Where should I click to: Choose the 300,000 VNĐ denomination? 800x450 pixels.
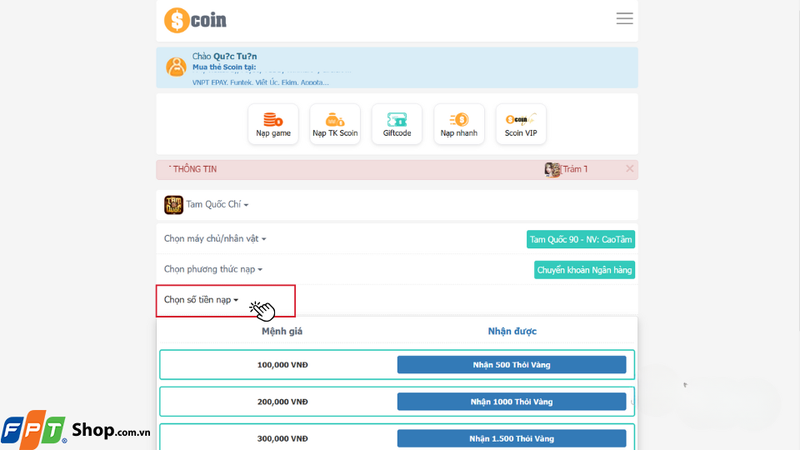[x=282, y=438]
